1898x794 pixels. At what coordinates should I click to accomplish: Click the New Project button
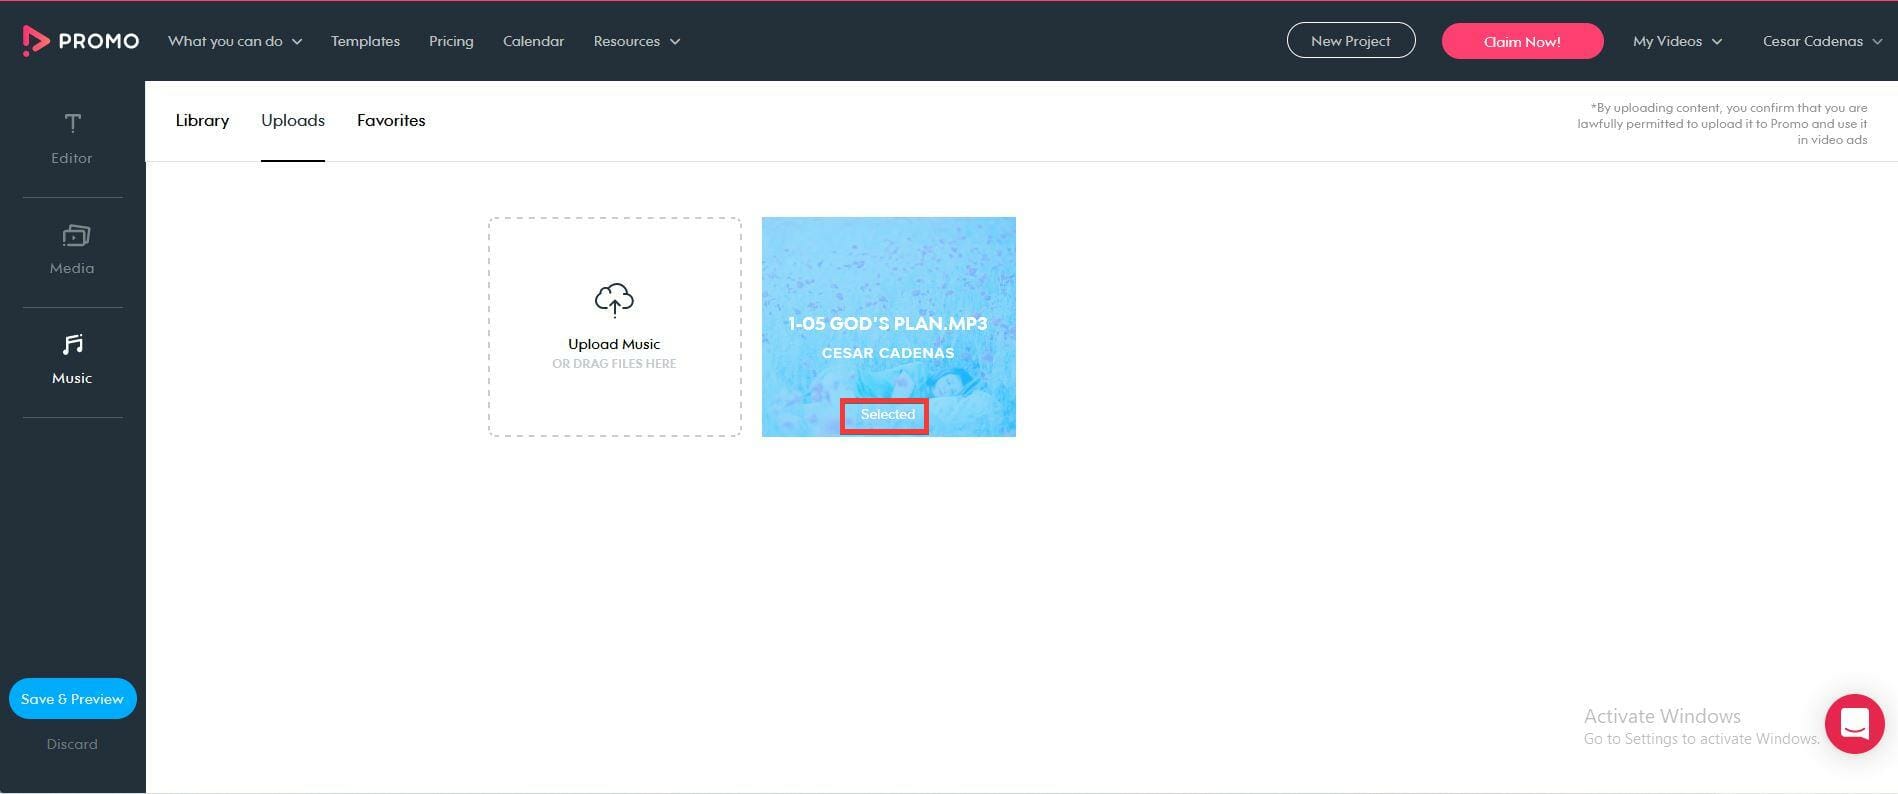coord(1350,41)
